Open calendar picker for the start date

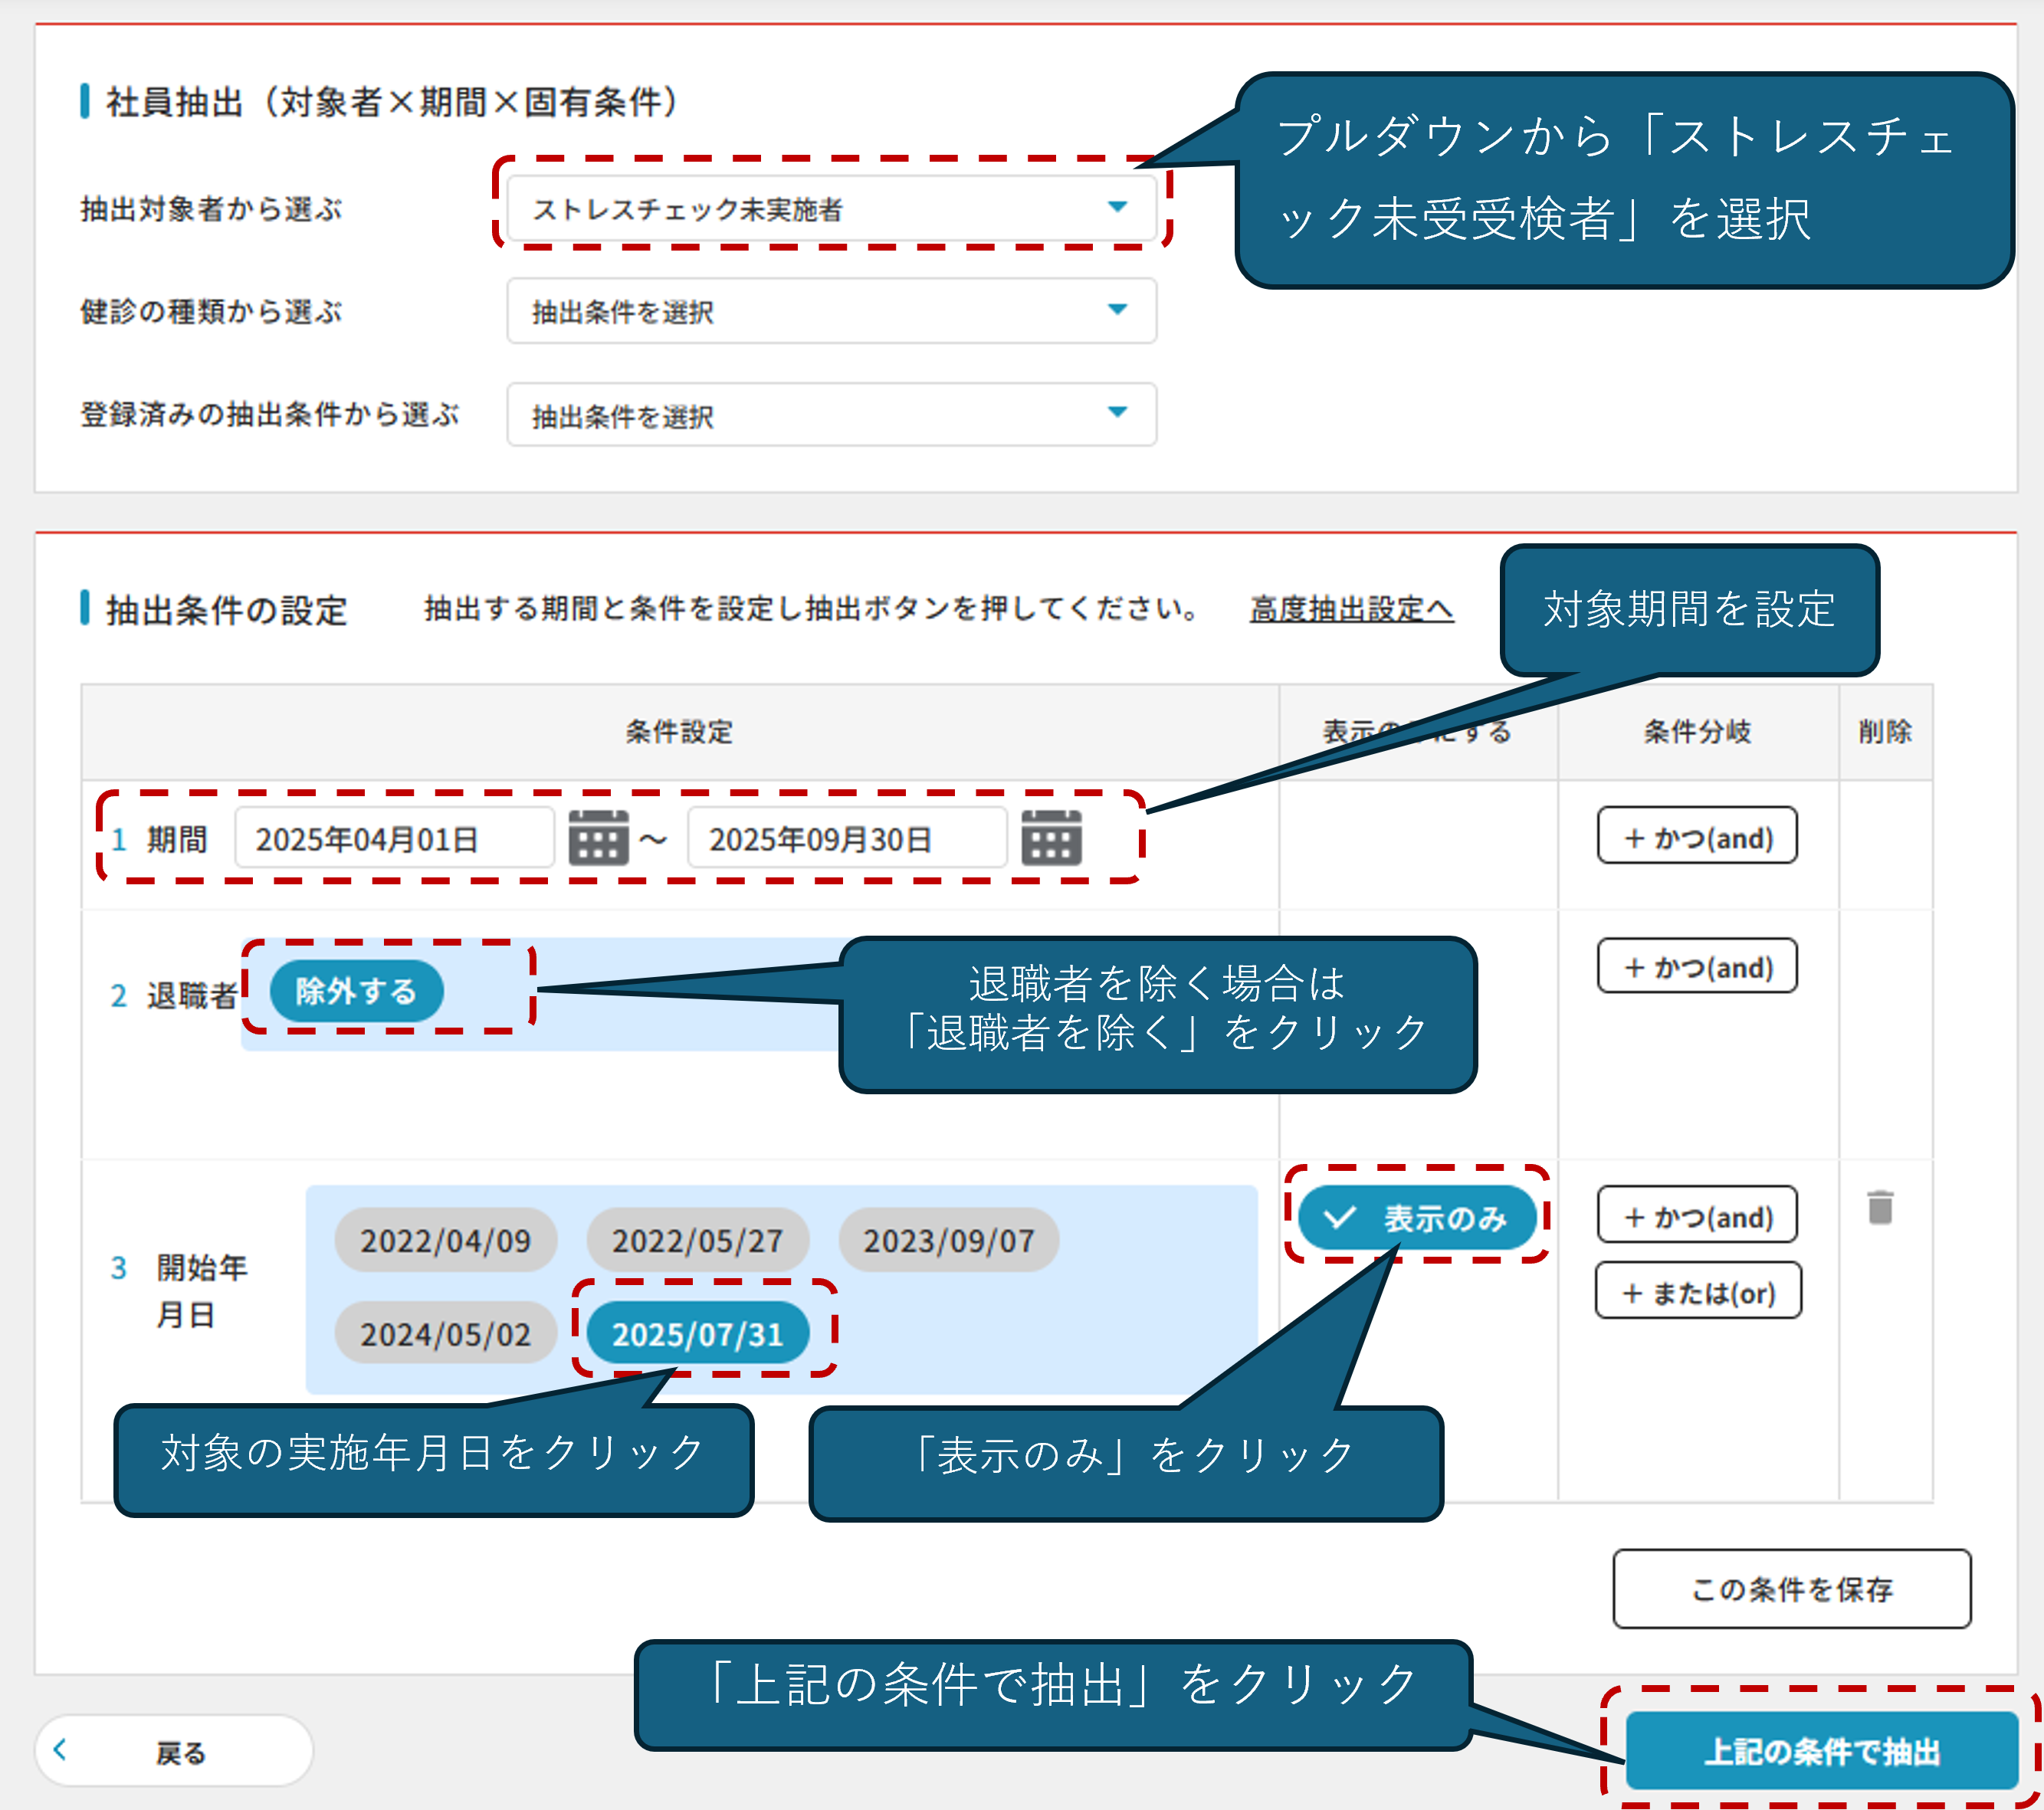(x=598, y=838)
